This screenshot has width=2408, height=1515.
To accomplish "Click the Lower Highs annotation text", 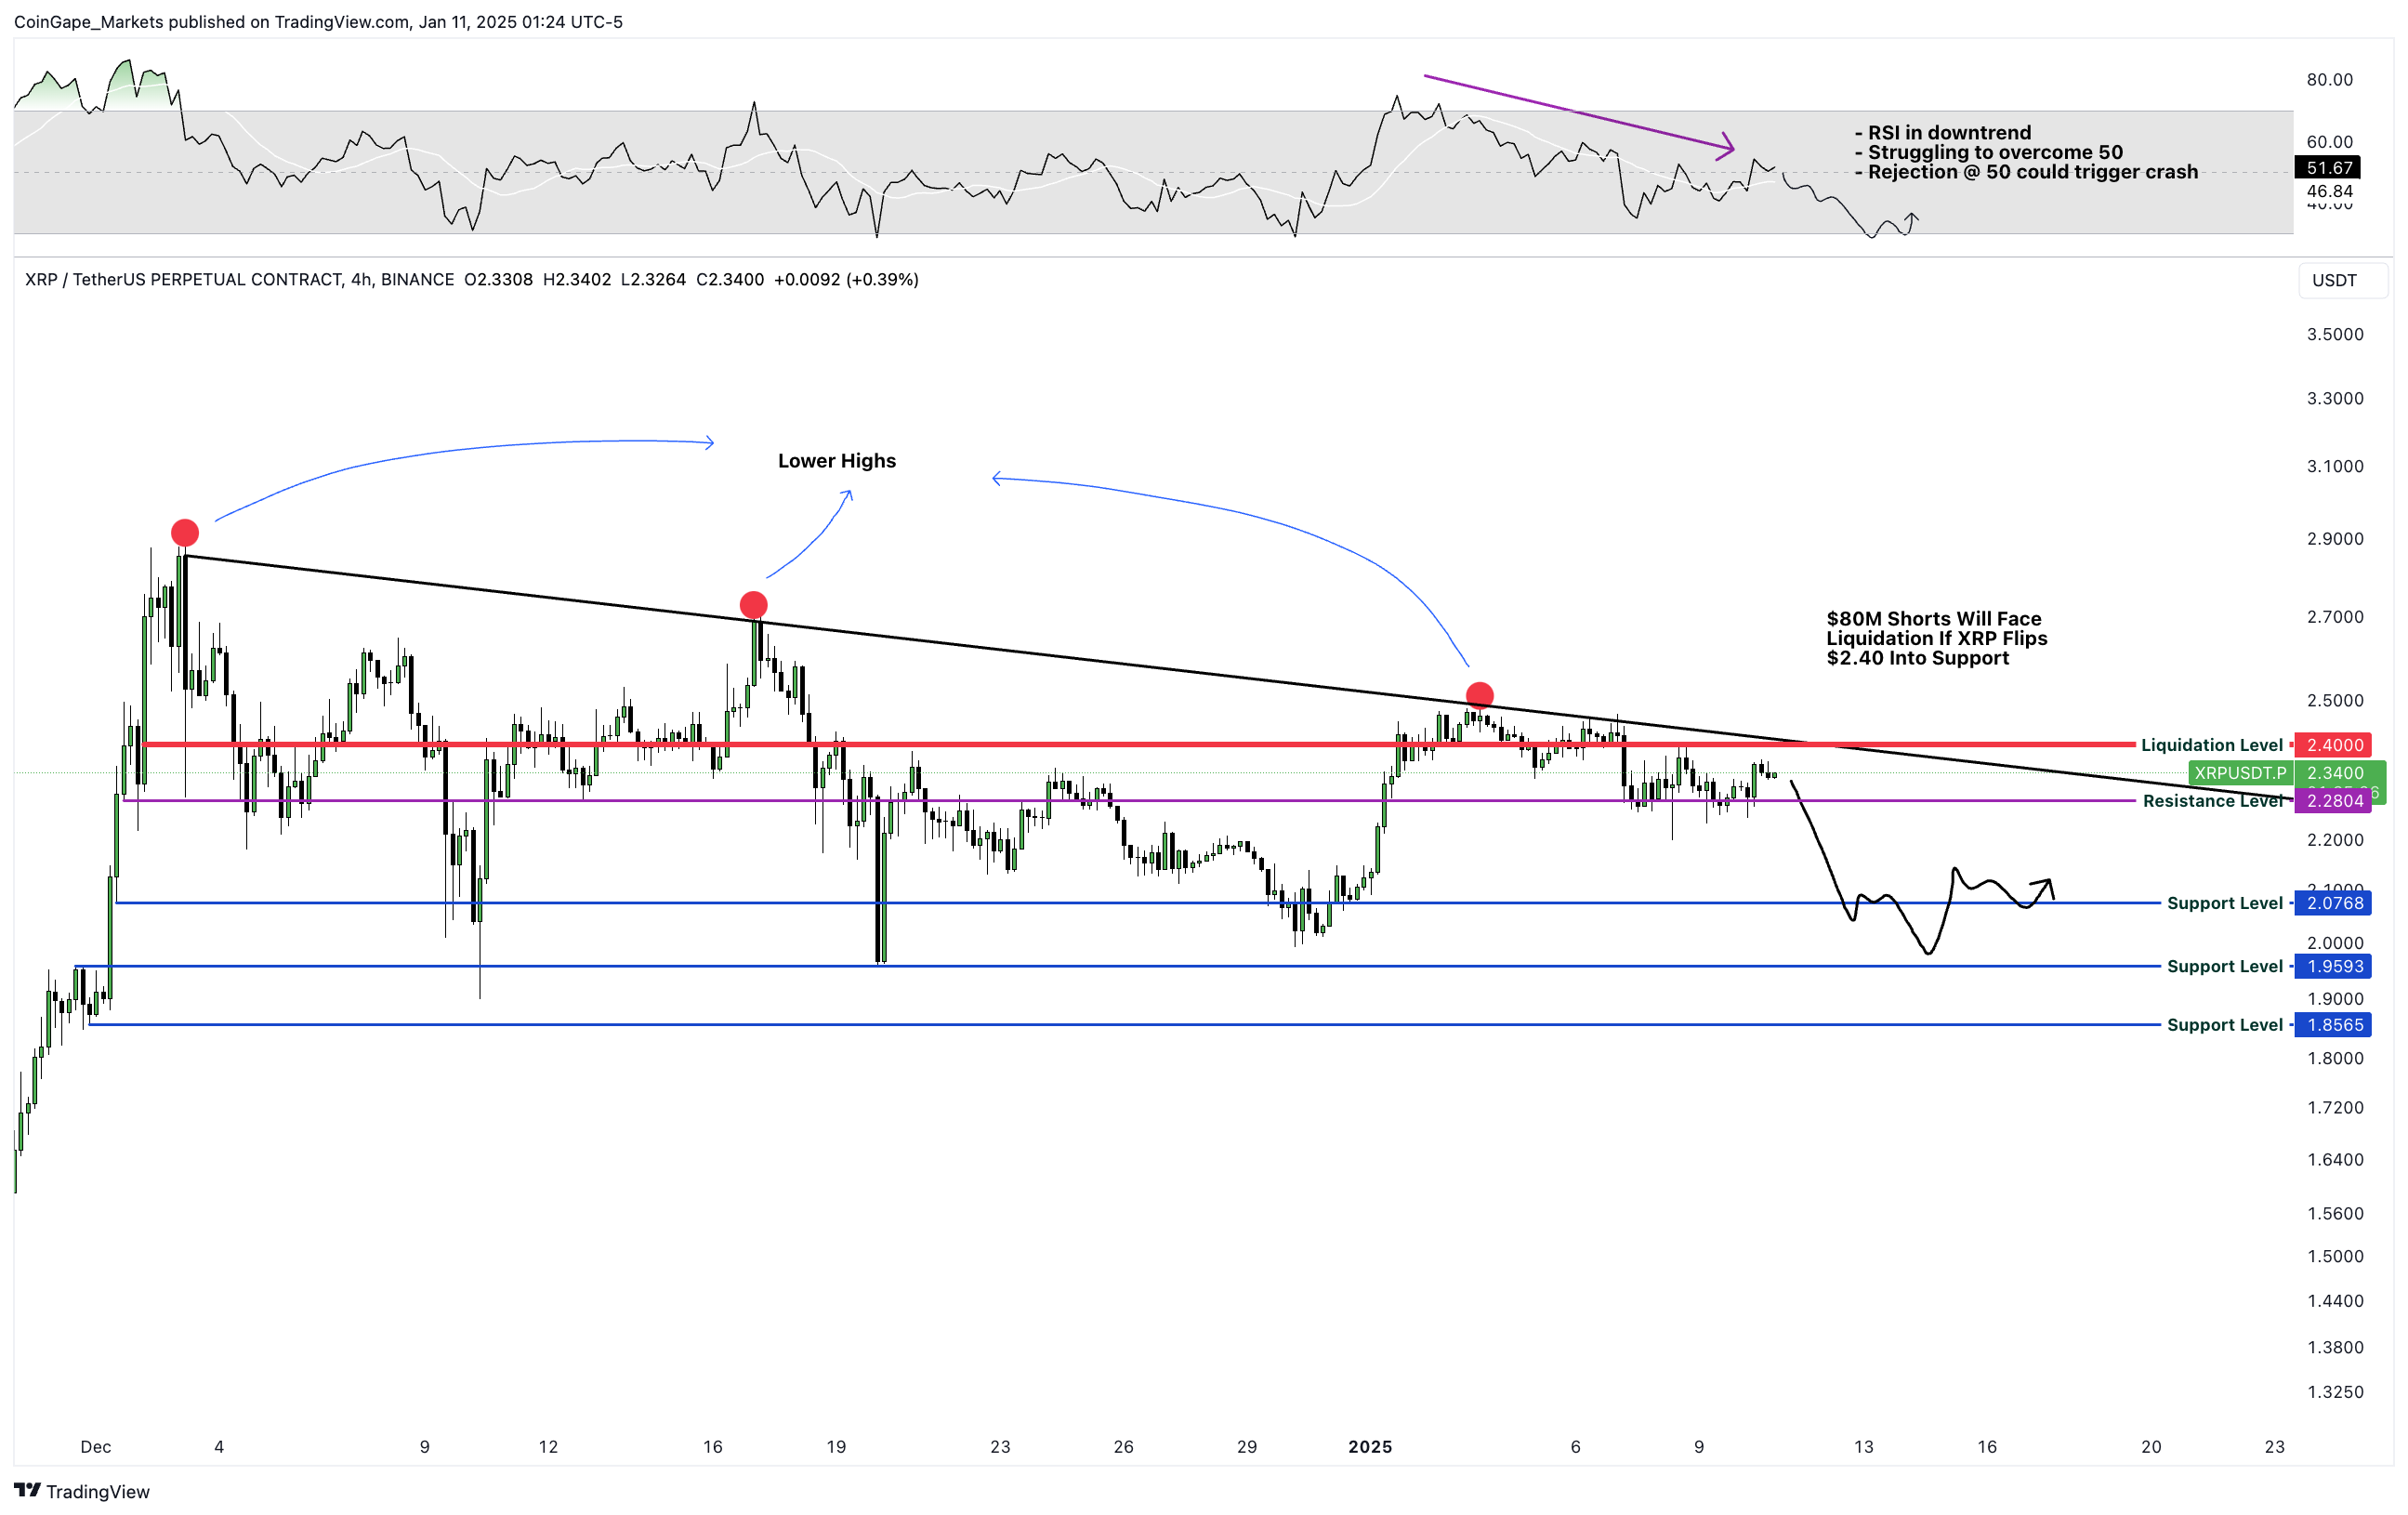I will tap(836, 460).
